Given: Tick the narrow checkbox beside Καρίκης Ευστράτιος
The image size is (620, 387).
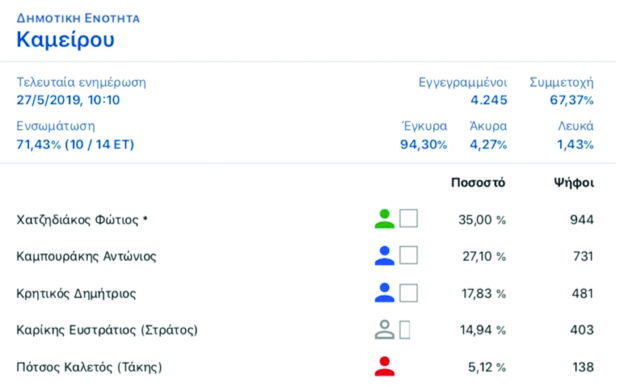Looking at the screenshot, I should click(x=405, y=330).
